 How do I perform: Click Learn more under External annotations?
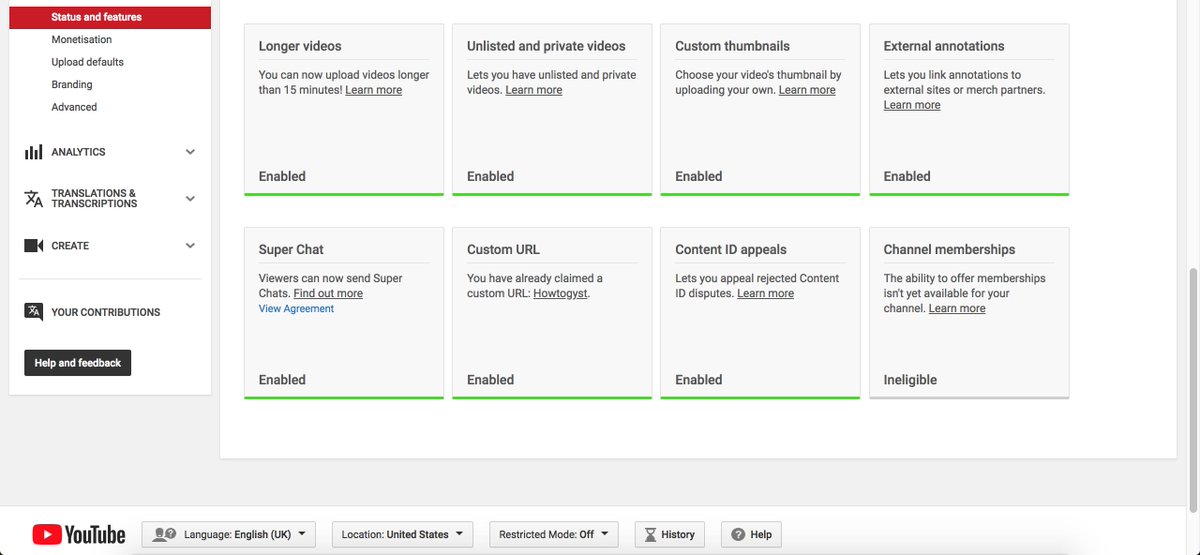912,105
